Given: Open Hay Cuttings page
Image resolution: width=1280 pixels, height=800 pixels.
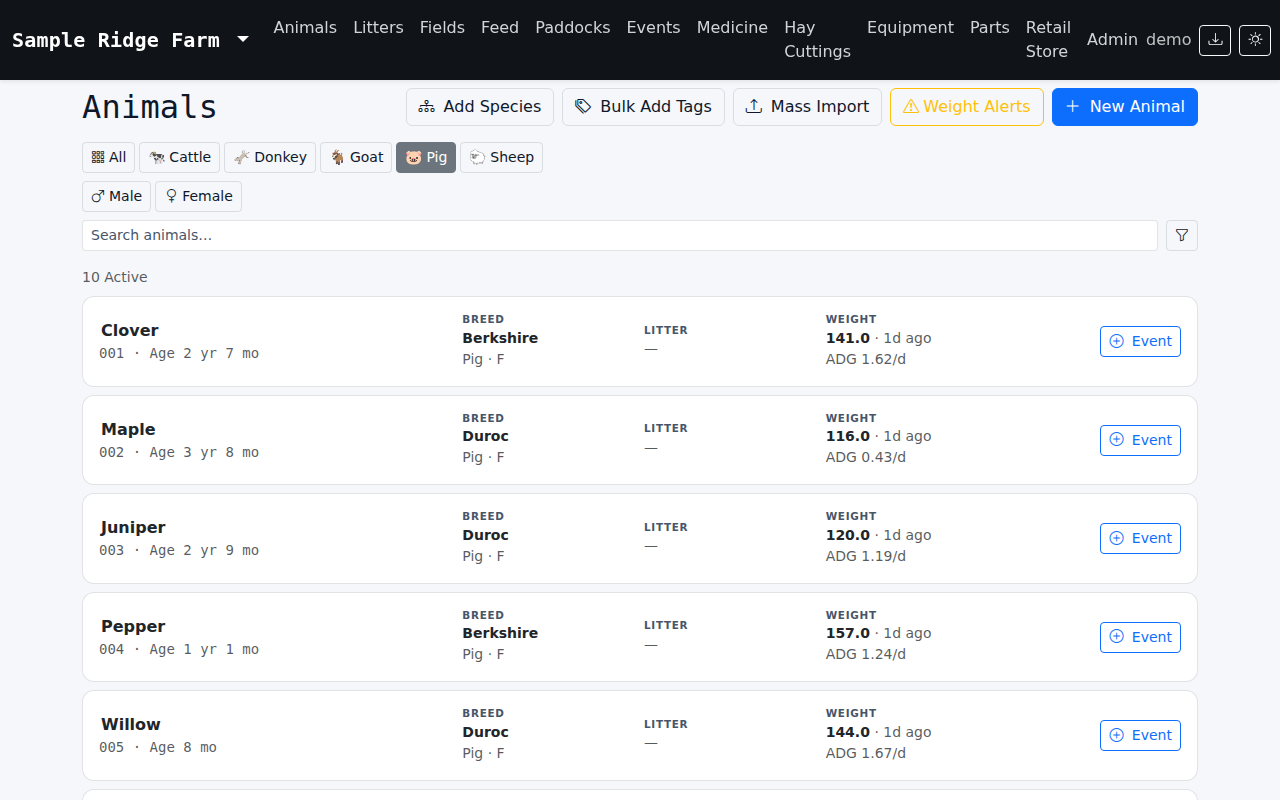Looking at the screenshot, I should coord(817,40).
